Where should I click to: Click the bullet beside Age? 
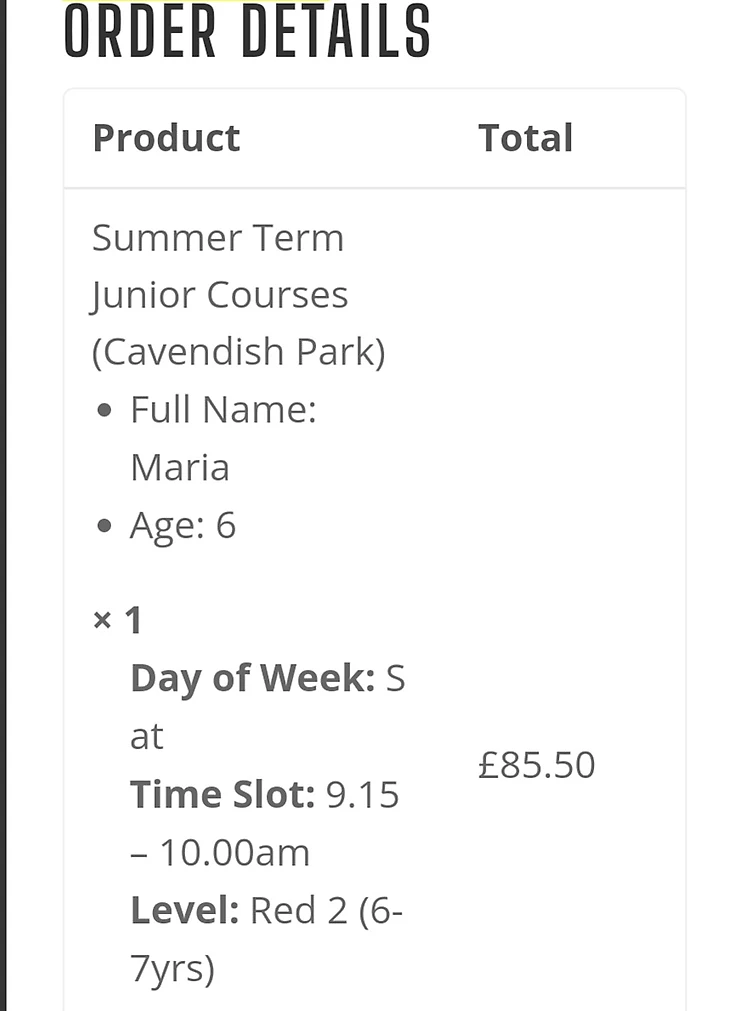pos(106,527)
